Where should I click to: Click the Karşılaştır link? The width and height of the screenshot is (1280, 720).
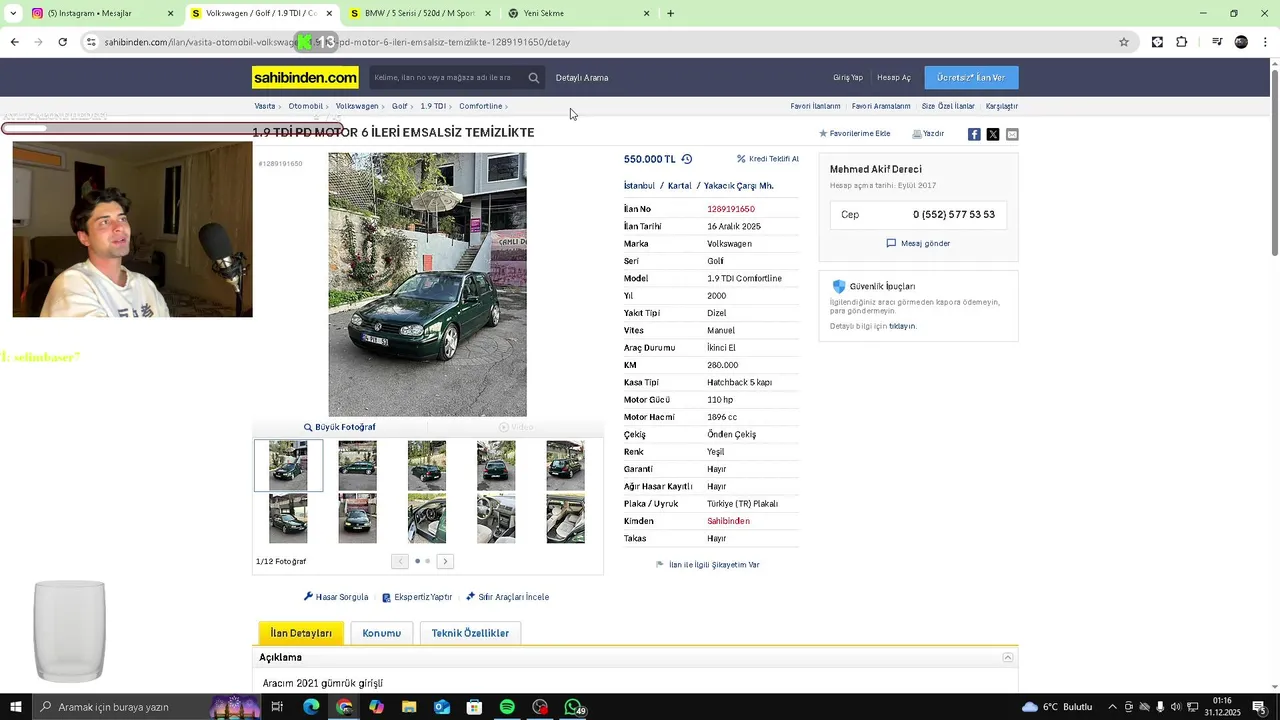coord(1002,106)
